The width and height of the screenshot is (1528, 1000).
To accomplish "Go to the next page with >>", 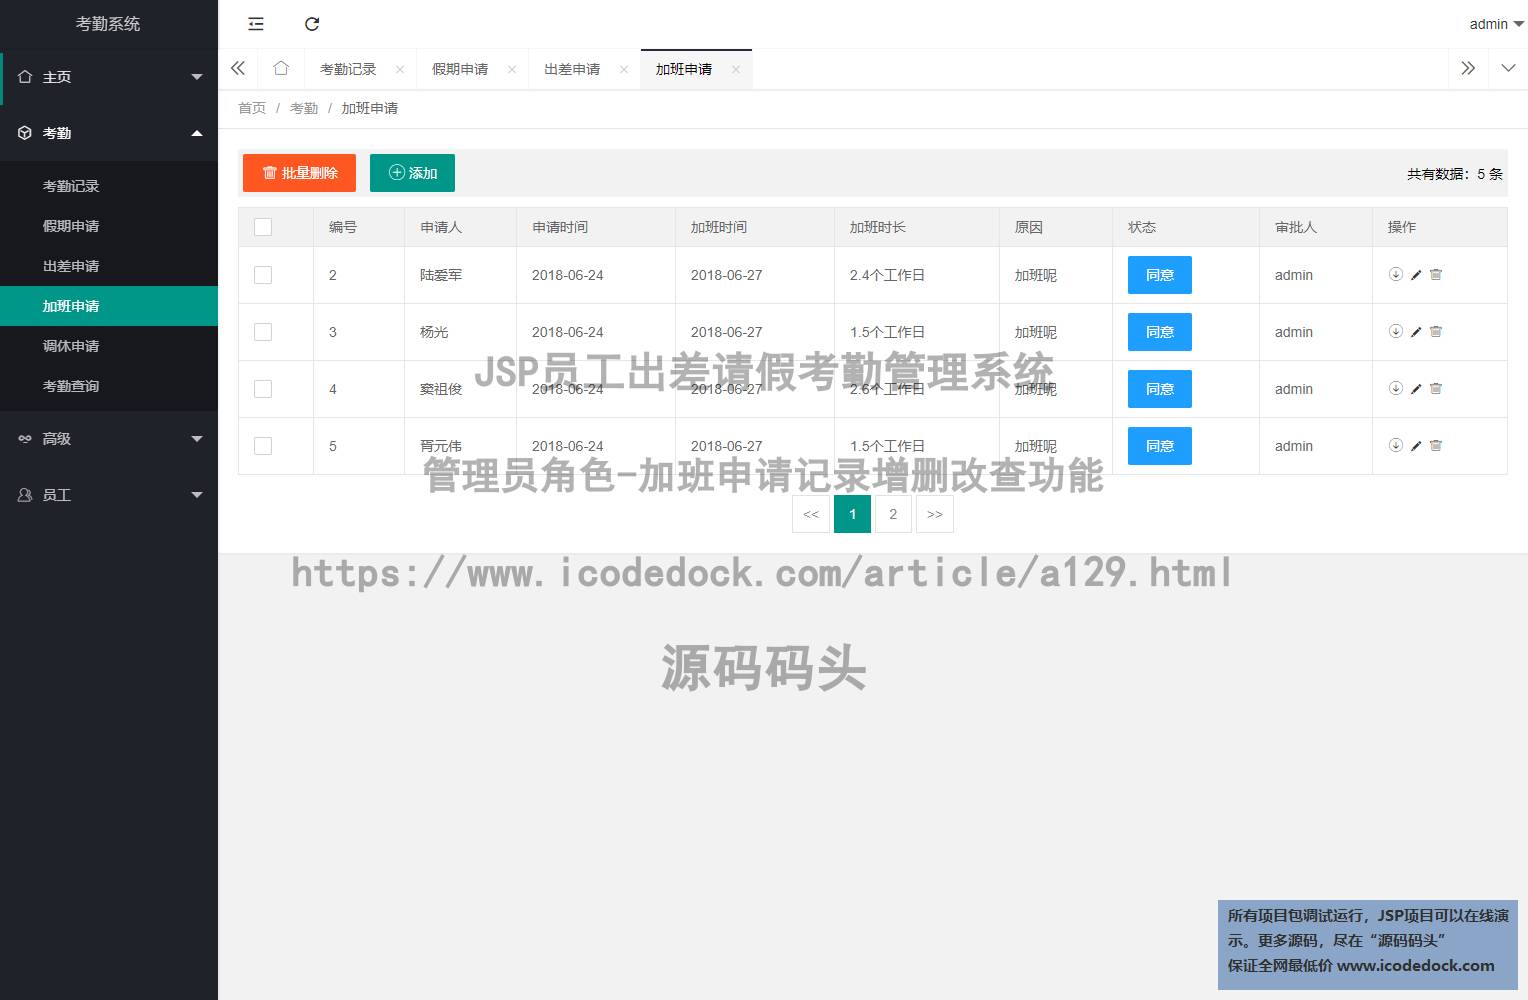I will tap(935, 514).
